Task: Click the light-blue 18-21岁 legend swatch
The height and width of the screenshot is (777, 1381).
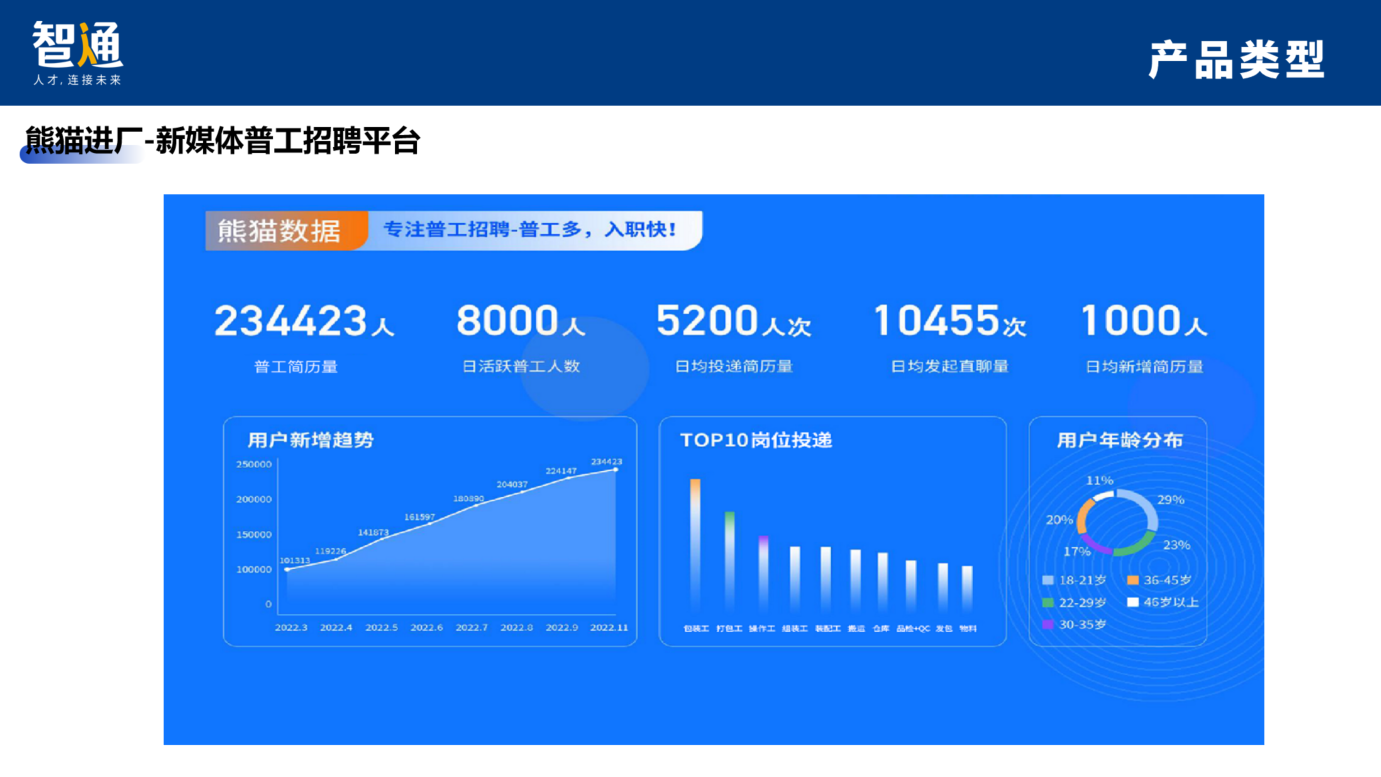Action: point(1048,580)
